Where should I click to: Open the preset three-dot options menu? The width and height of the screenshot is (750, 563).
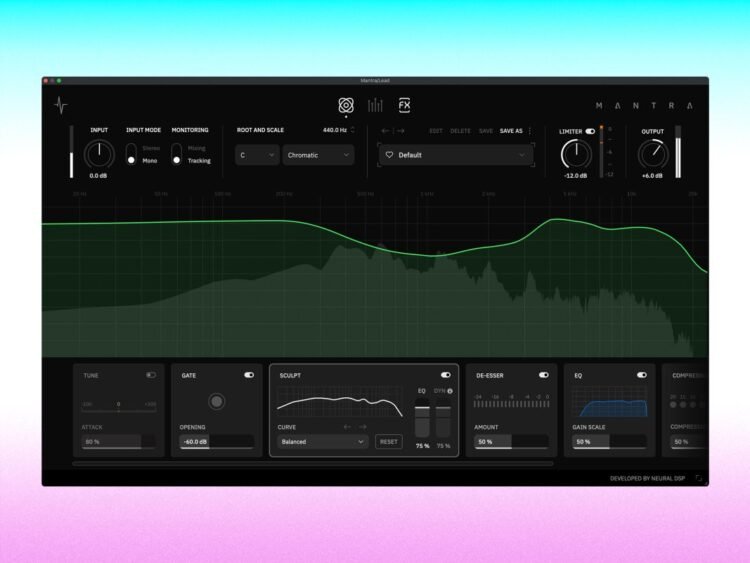click(529, 131)
